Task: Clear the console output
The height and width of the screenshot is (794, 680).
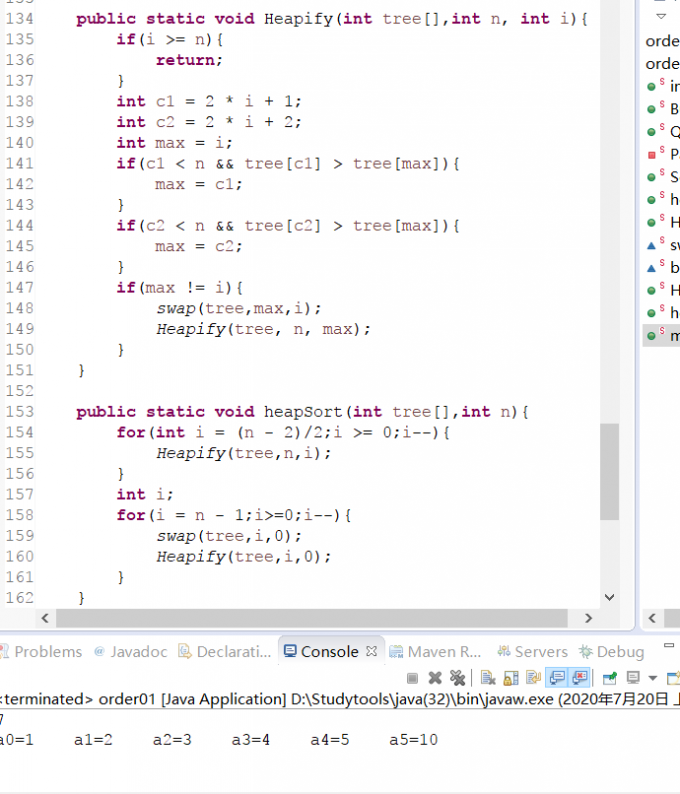Action: 488,678
